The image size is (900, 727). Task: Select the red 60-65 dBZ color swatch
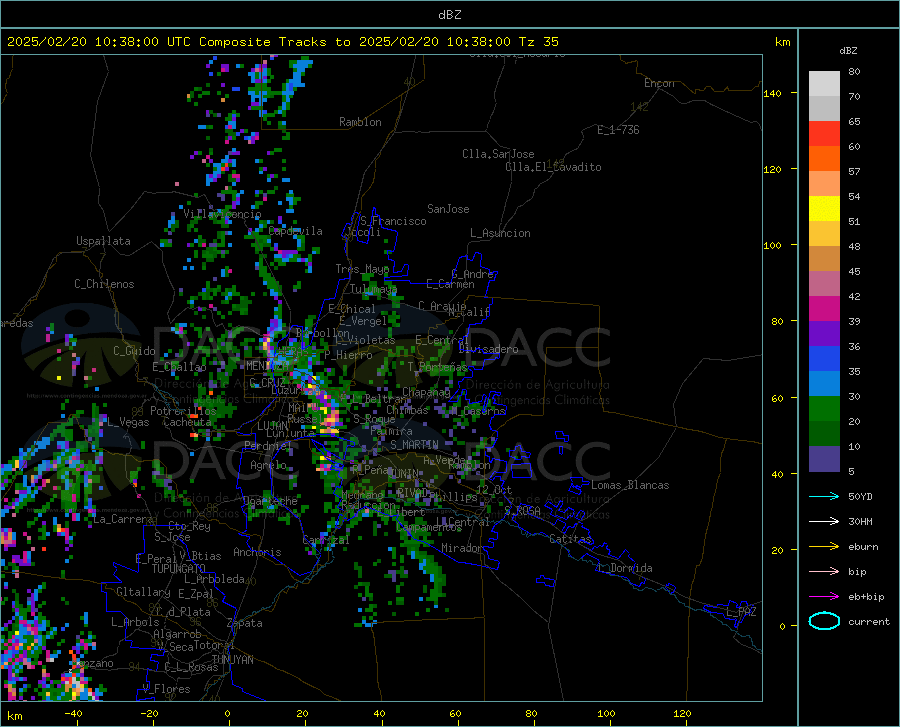pos(824,134)
